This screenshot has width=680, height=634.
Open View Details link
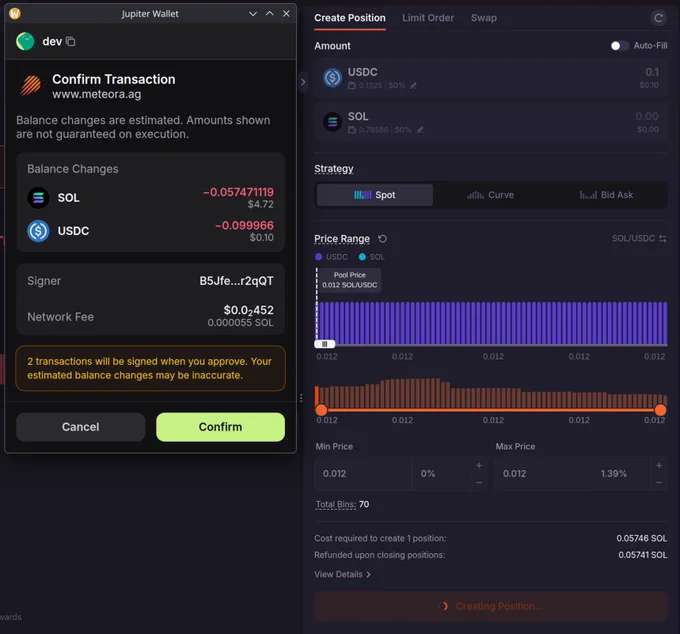pos(343,574)
